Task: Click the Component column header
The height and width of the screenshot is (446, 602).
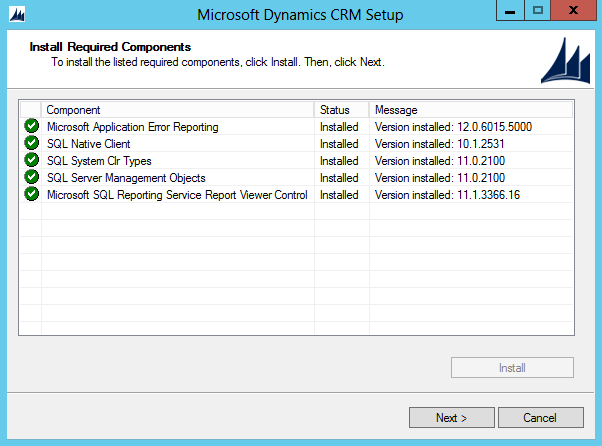Action: coord(177,110)
